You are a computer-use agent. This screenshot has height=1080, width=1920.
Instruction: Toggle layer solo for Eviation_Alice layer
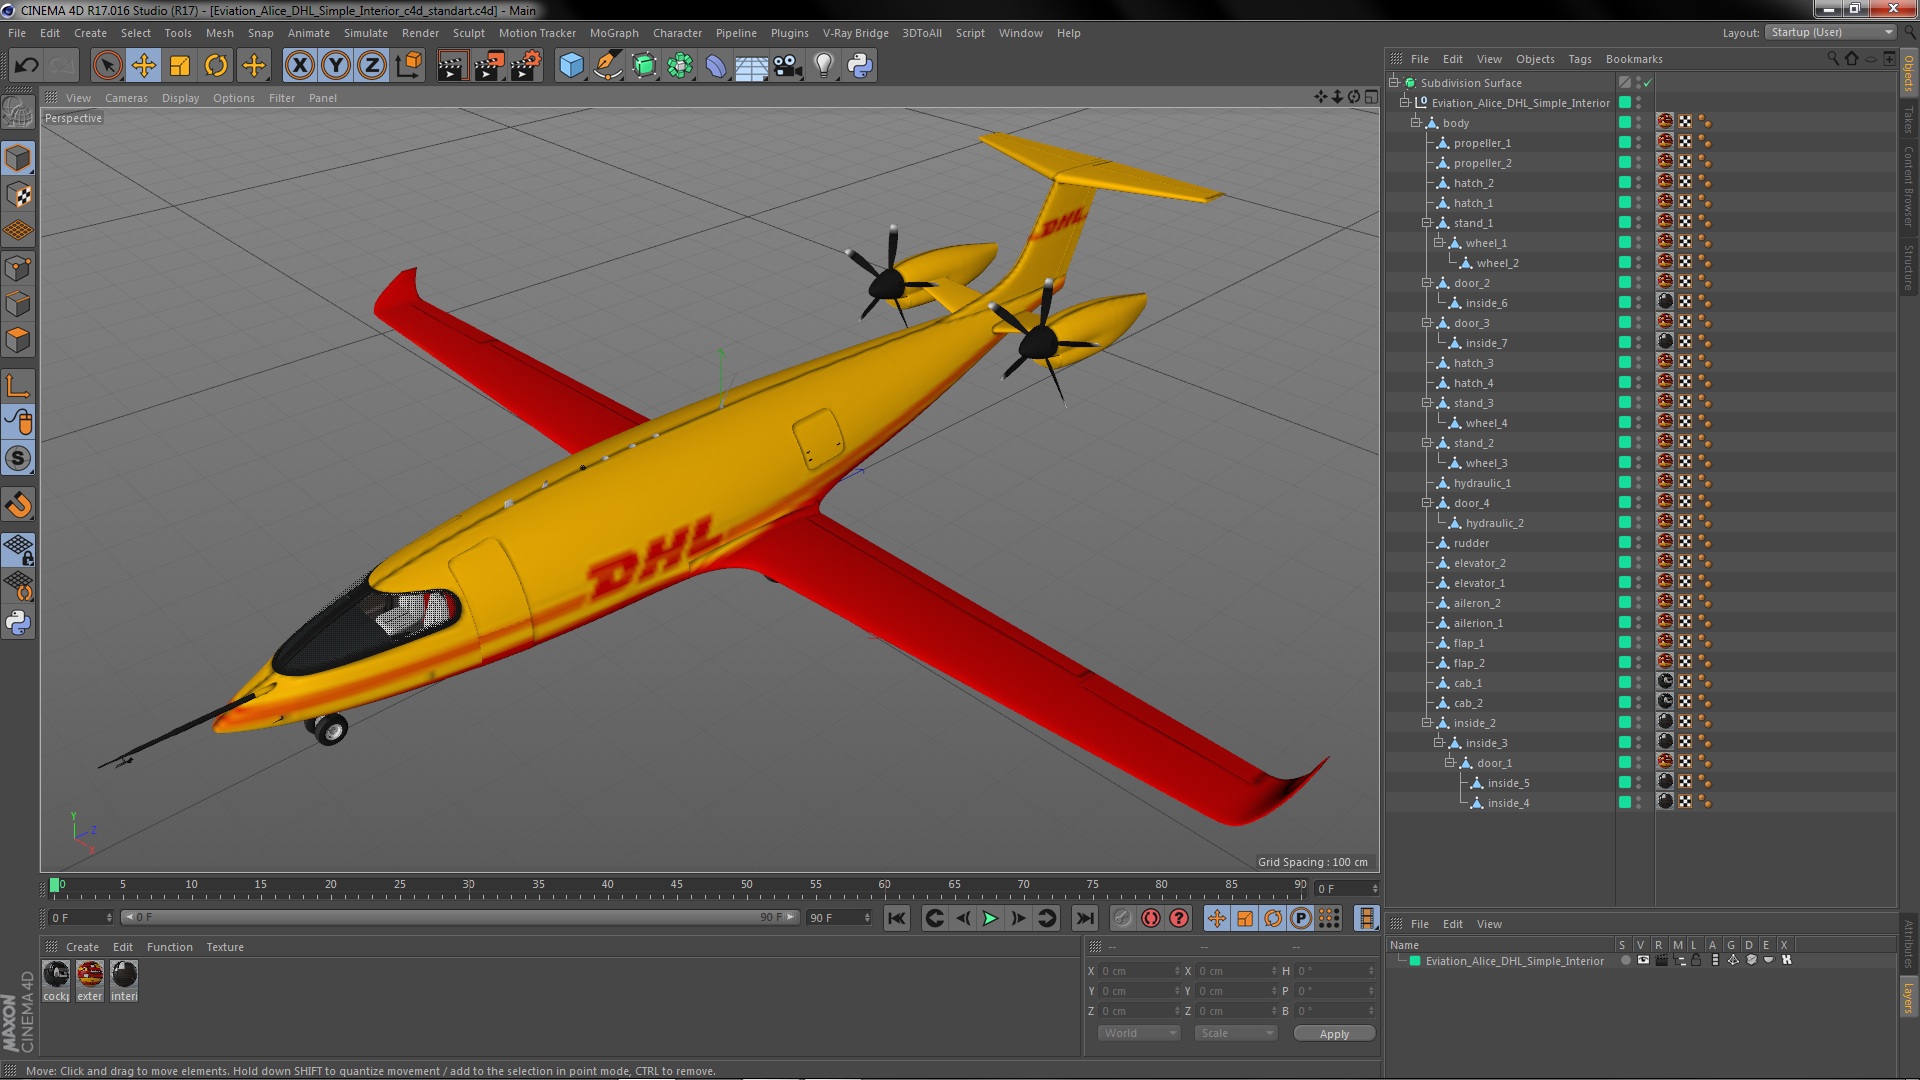(x=1626, y=960)
